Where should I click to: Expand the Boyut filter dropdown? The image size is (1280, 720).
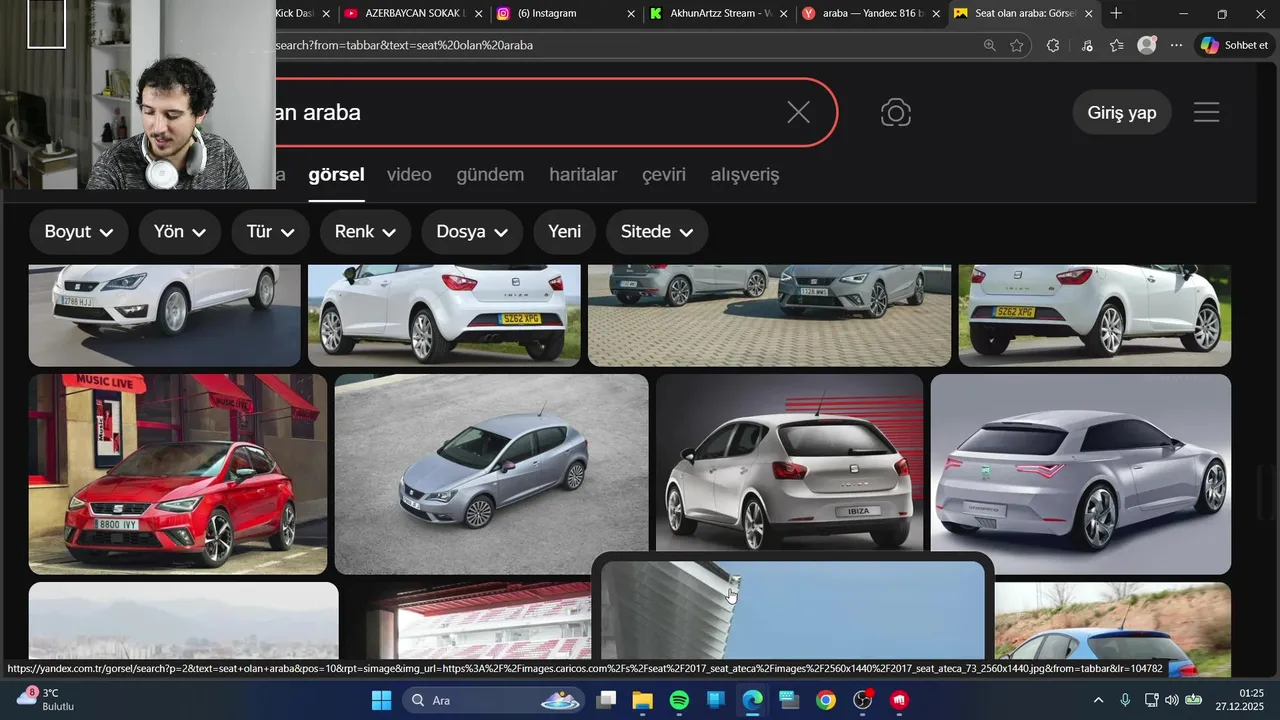[x=79, y=232]
